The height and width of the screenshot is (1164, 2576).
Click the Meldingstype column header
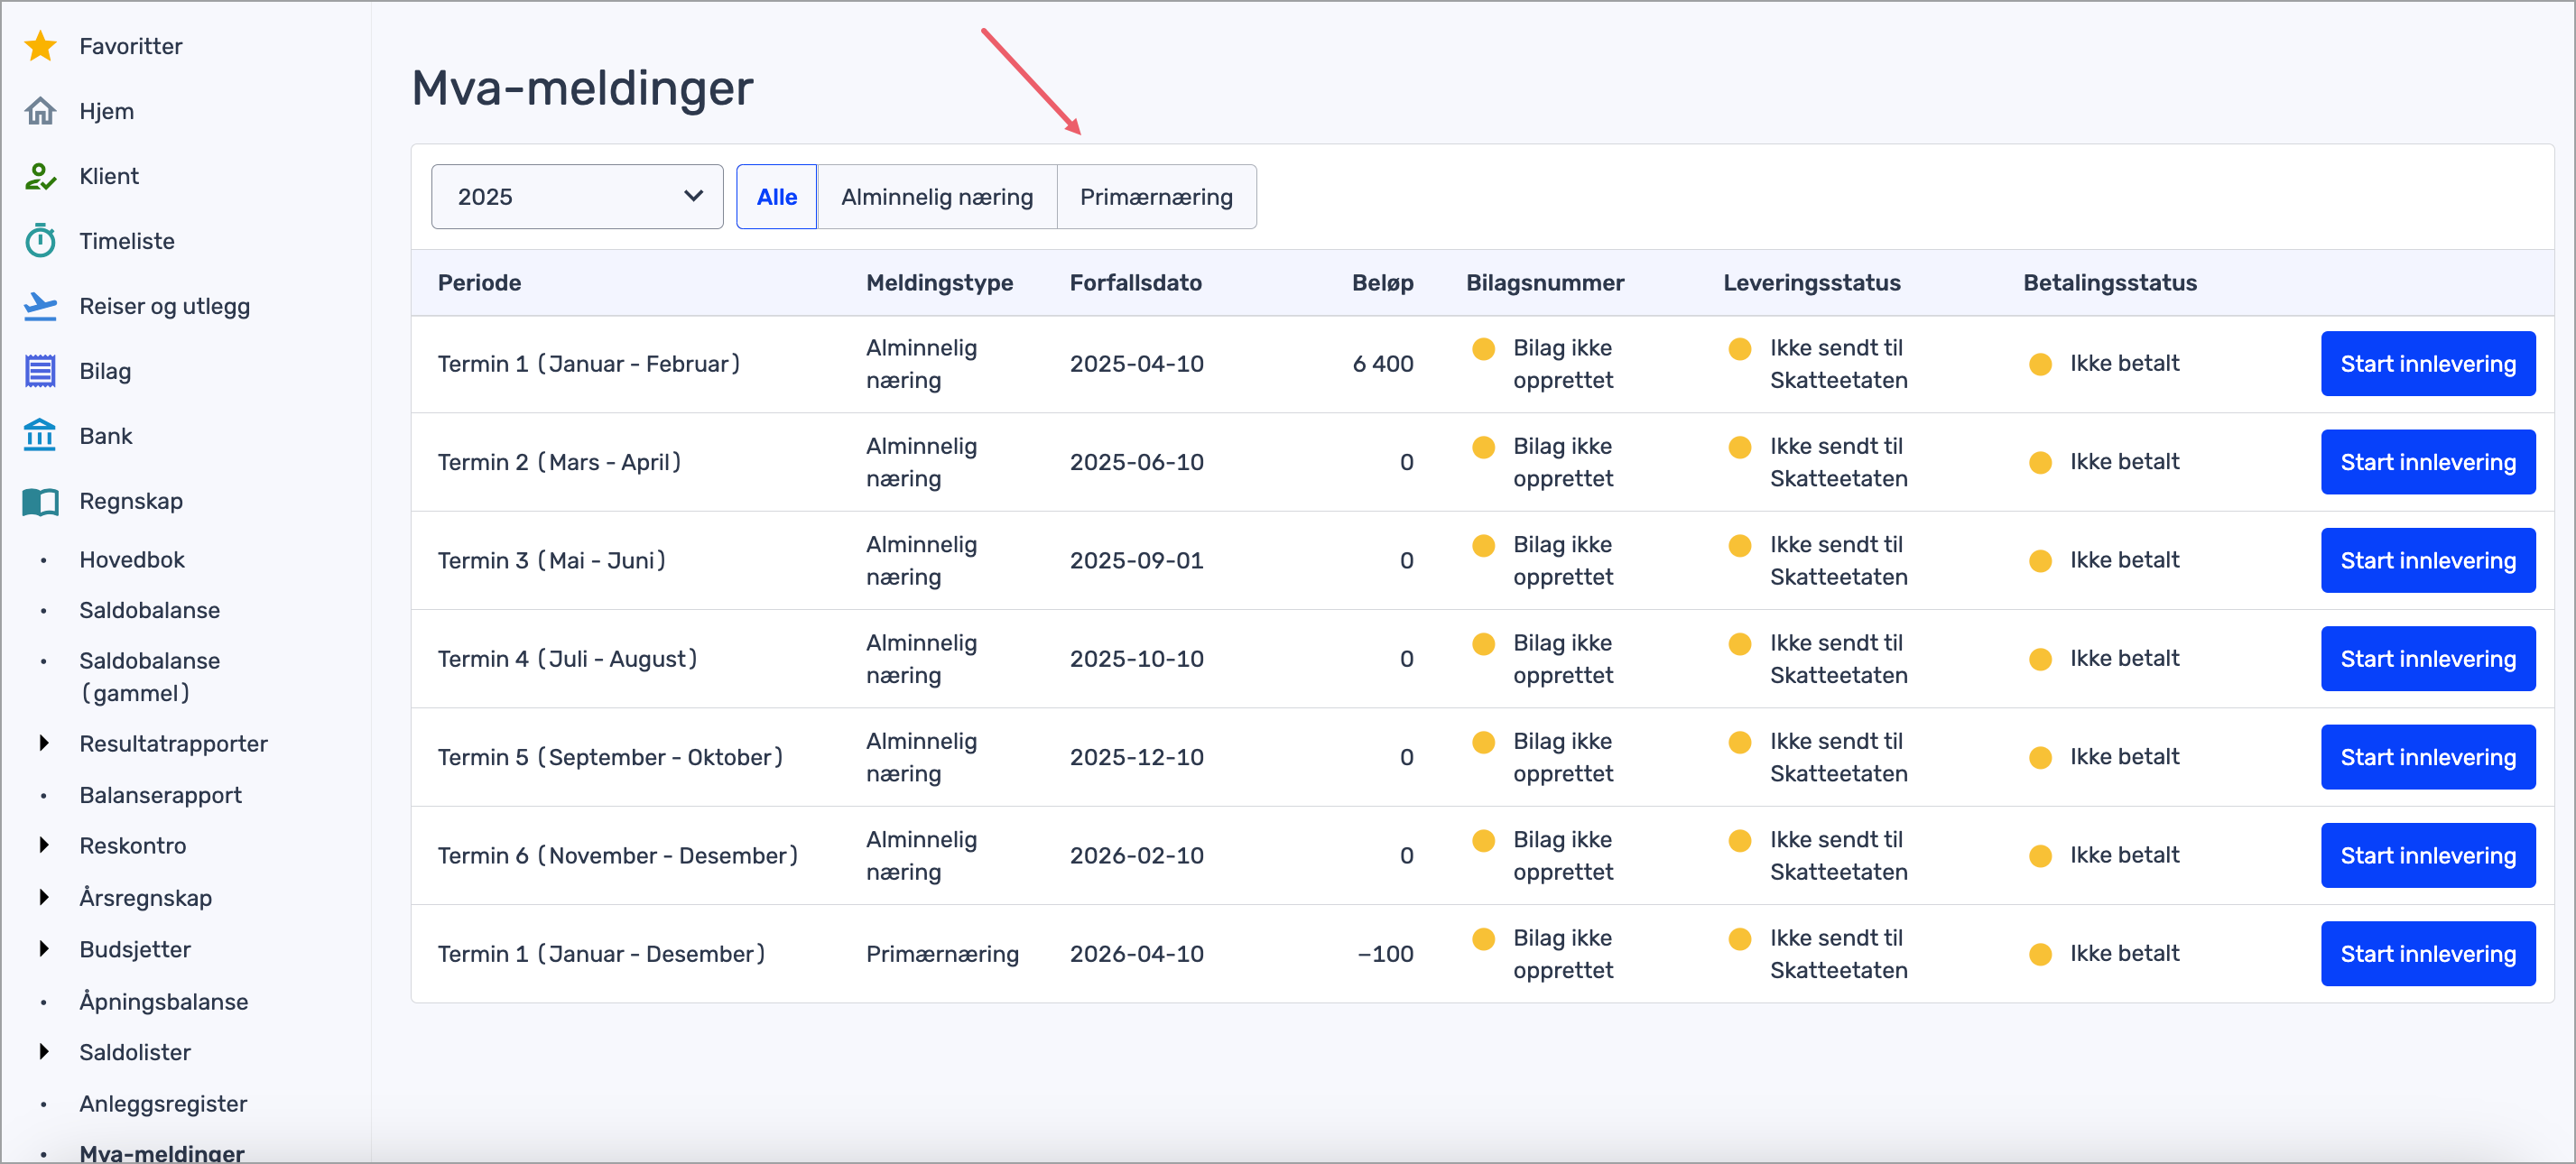tap(939, 283)
